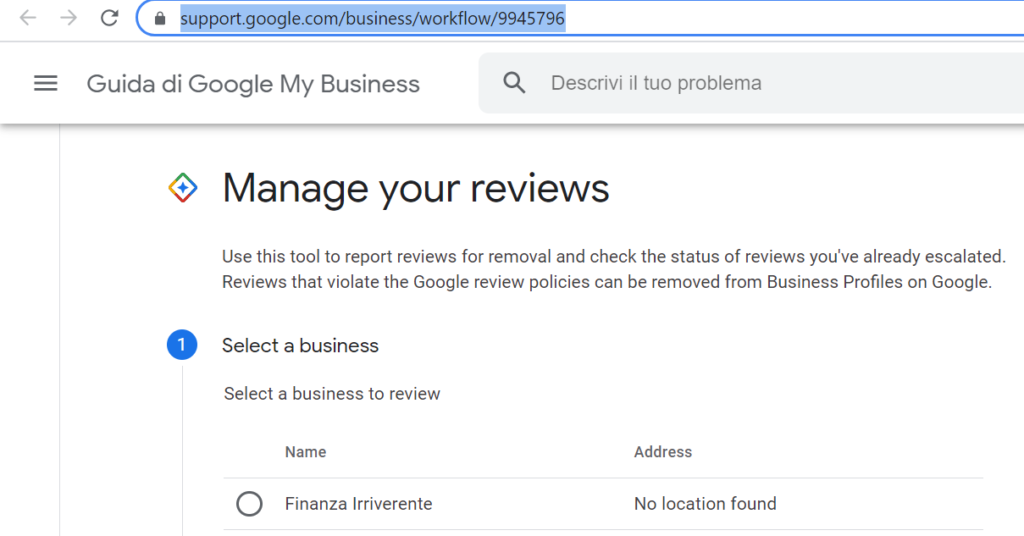This screenshot has height=536, width=1024.
Task: Click the 'No location found' address cell
Action: point(704,504)
